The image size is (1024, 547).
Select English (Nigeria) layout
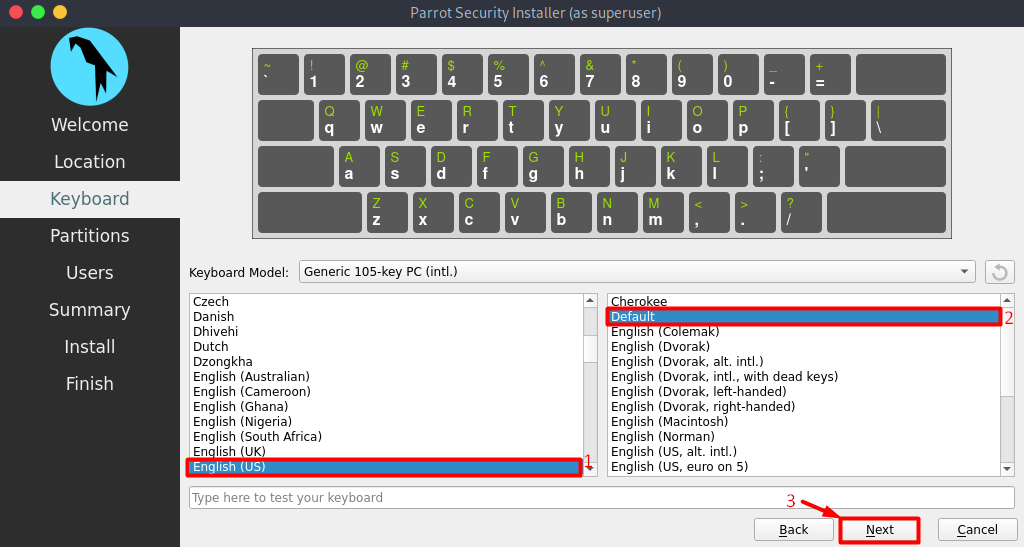point(387,422)
